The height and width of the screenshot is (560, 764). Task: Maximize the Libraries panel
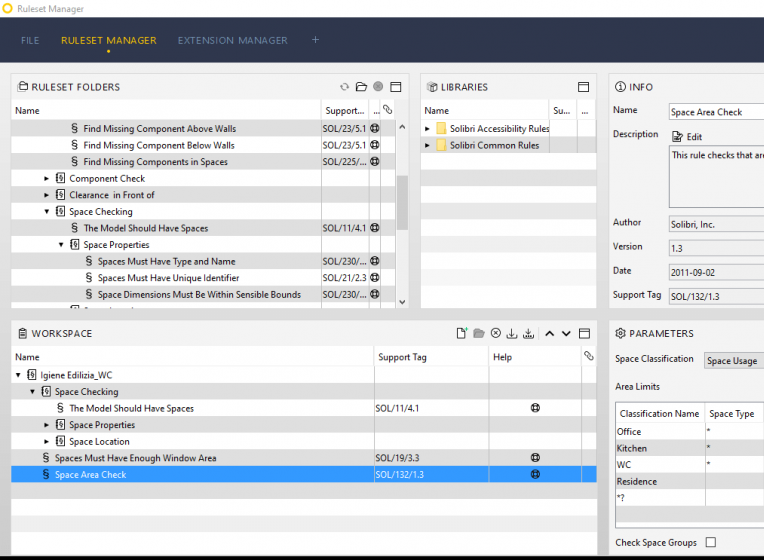point(583,87)
